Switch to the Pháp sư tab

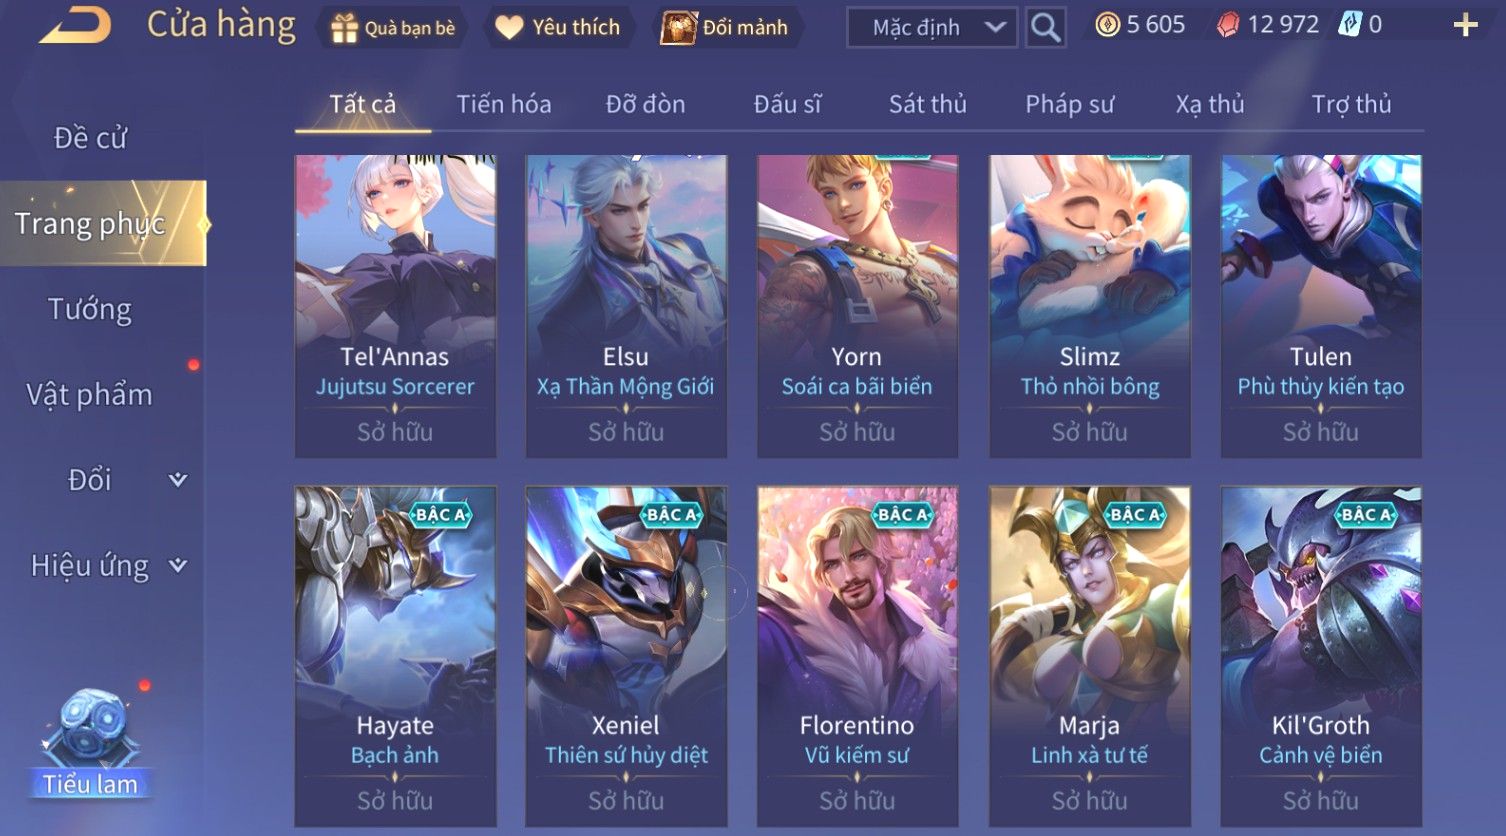click(1069, 104)
